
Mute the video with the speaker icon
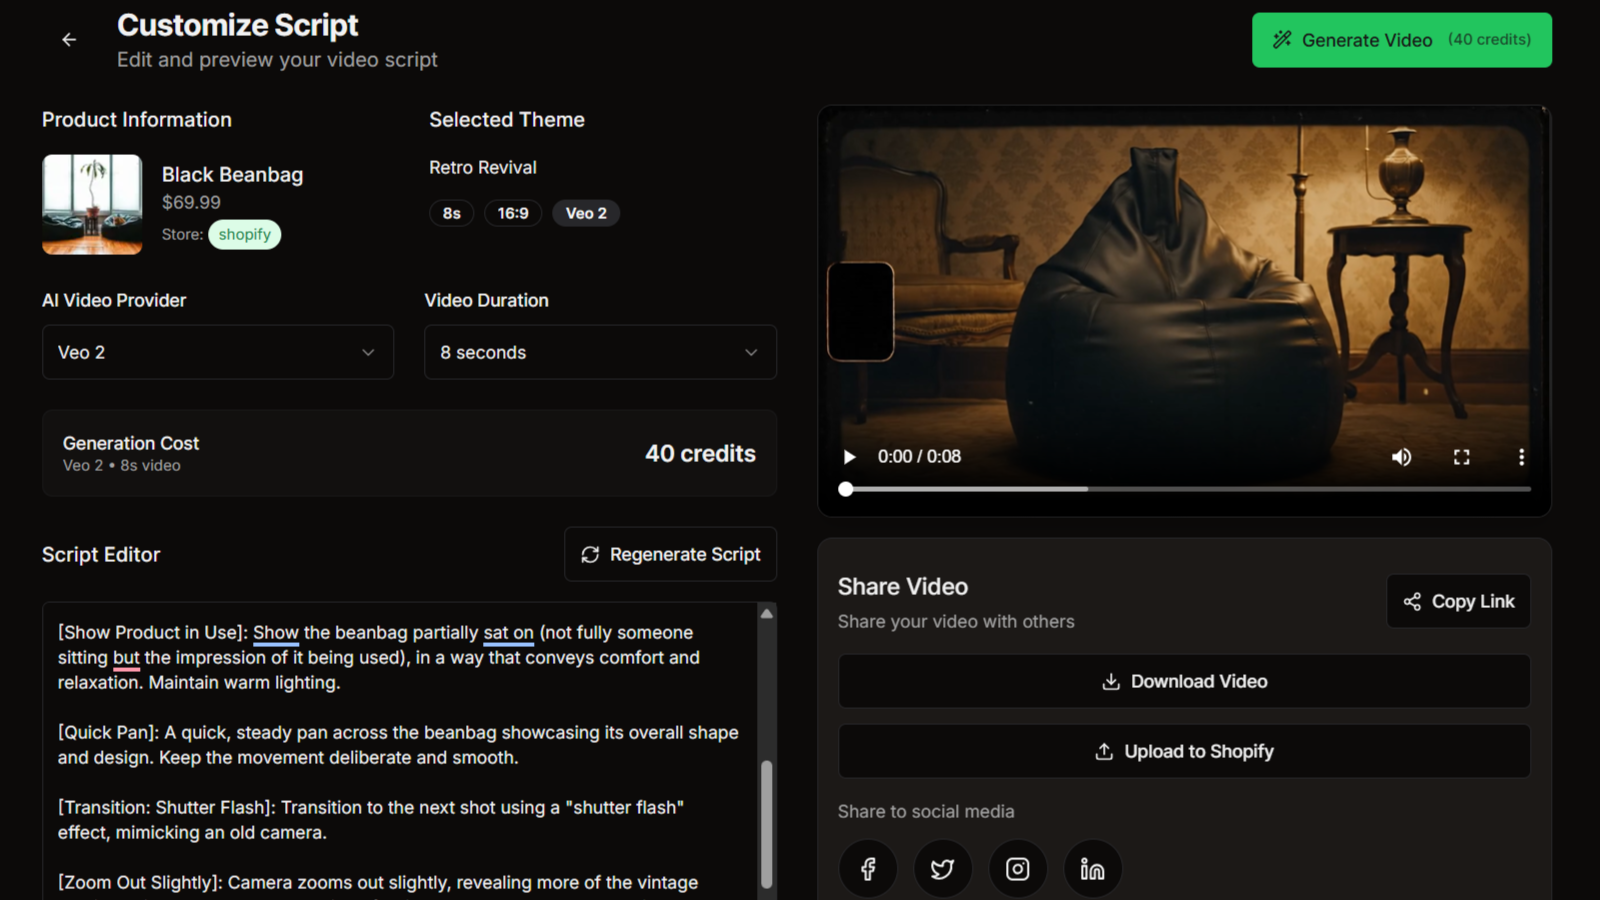1401,457
